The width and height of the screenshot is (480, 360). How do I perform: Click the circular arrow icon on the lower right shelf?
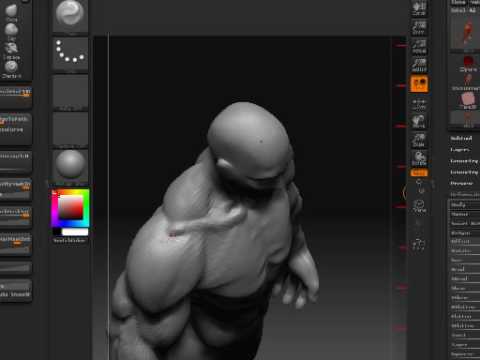click(419, 205)
